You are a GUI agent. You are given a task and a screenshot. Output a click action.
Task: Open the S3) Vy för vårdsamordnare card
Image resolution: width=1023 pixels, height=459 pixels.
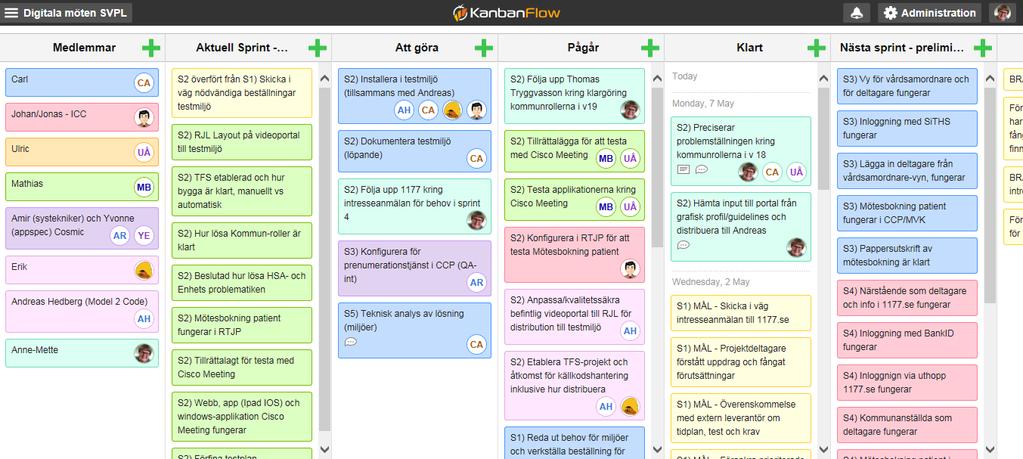pyautogui.click(x=907, y=86)
